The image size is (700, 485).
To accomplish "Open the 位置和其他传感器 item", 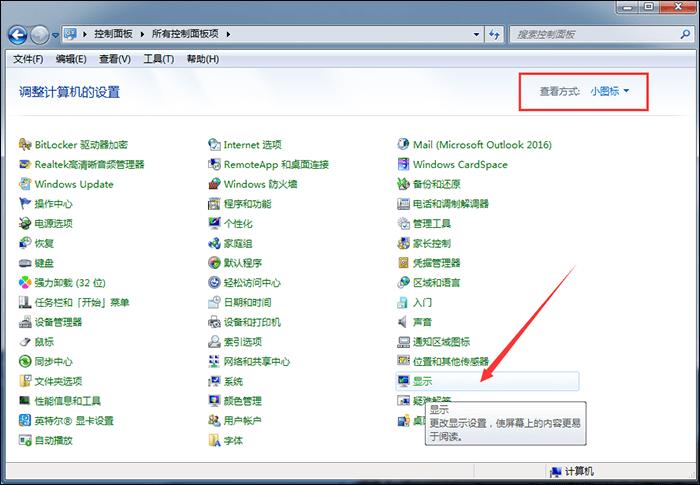I will [x=450, y=362].
